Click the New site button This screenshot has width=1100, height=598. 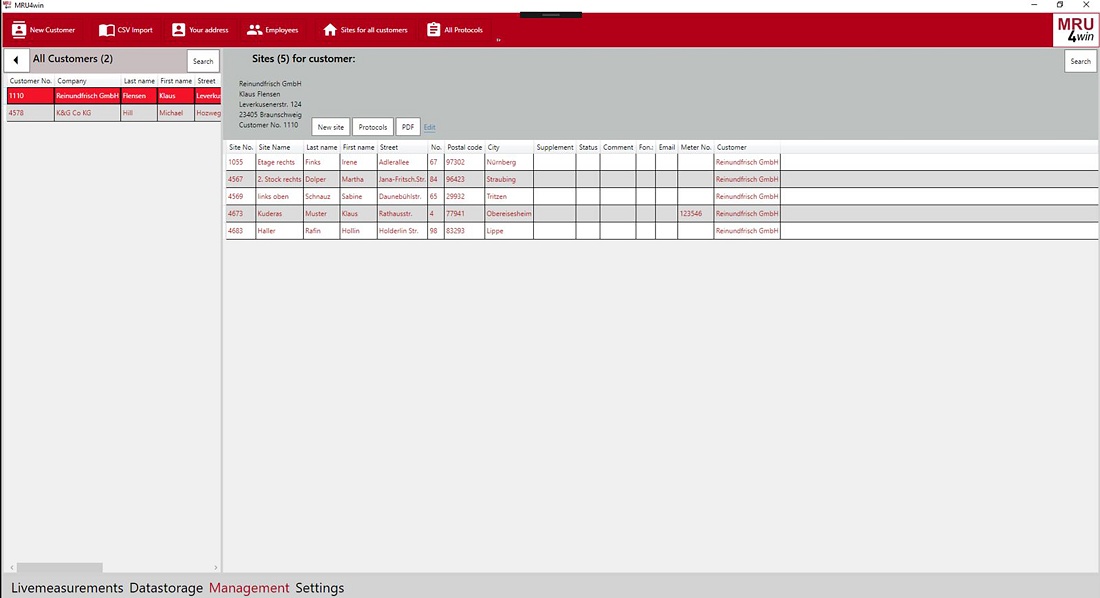330,127
